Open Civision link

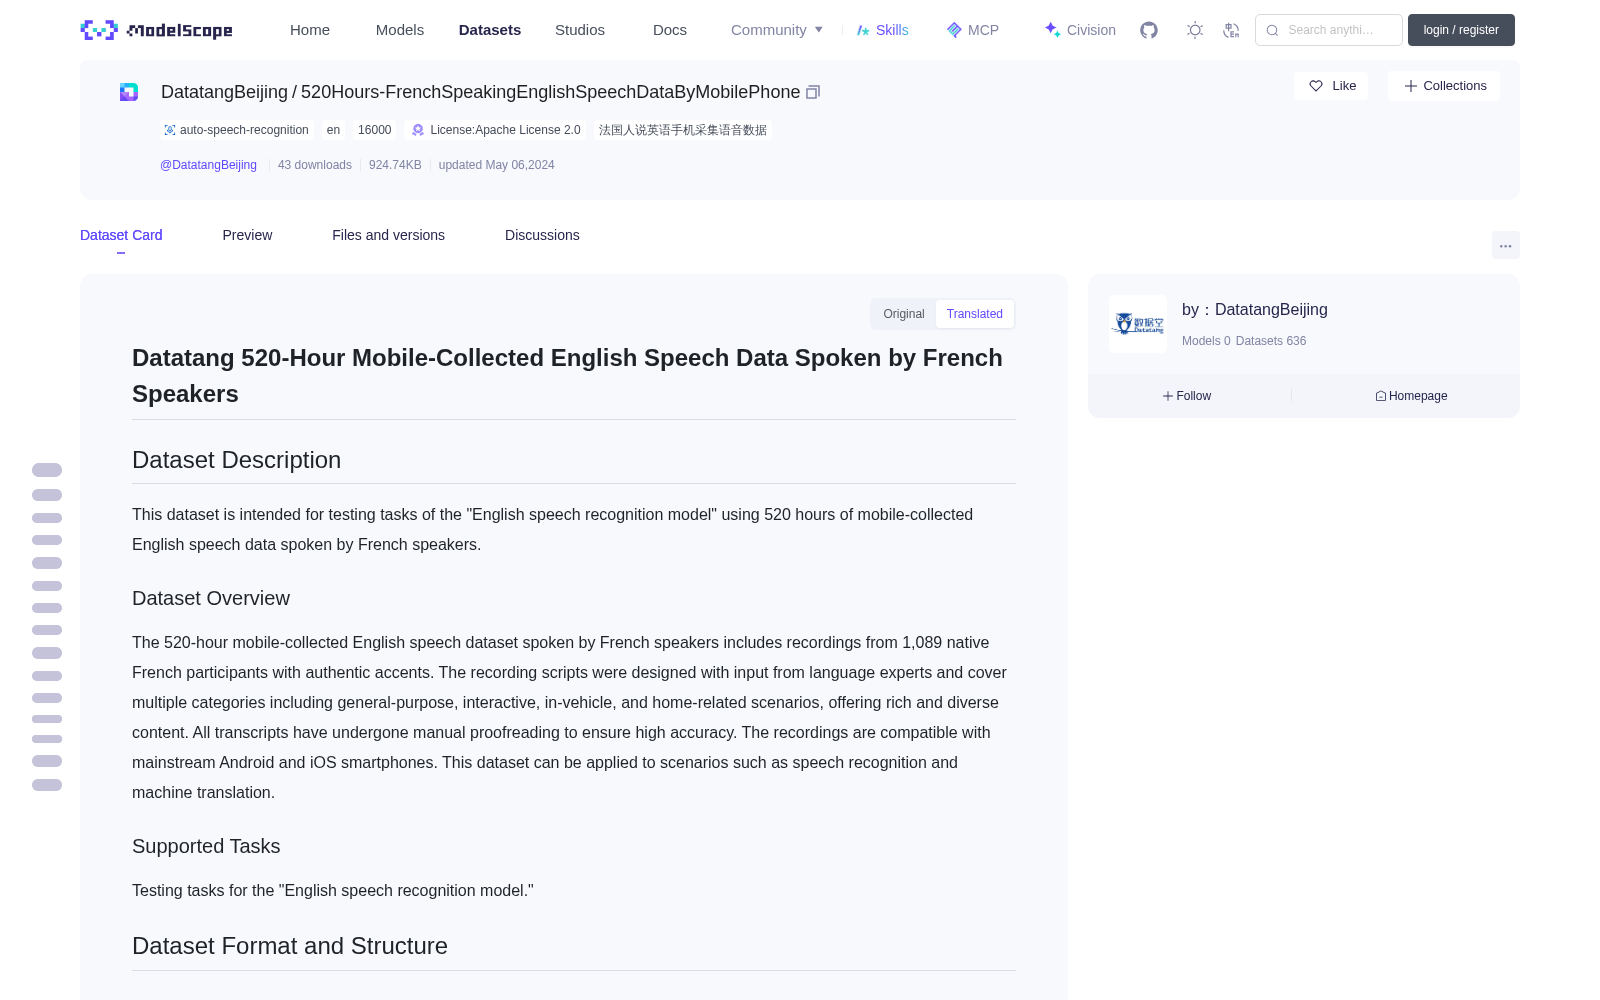[1080, 30]
